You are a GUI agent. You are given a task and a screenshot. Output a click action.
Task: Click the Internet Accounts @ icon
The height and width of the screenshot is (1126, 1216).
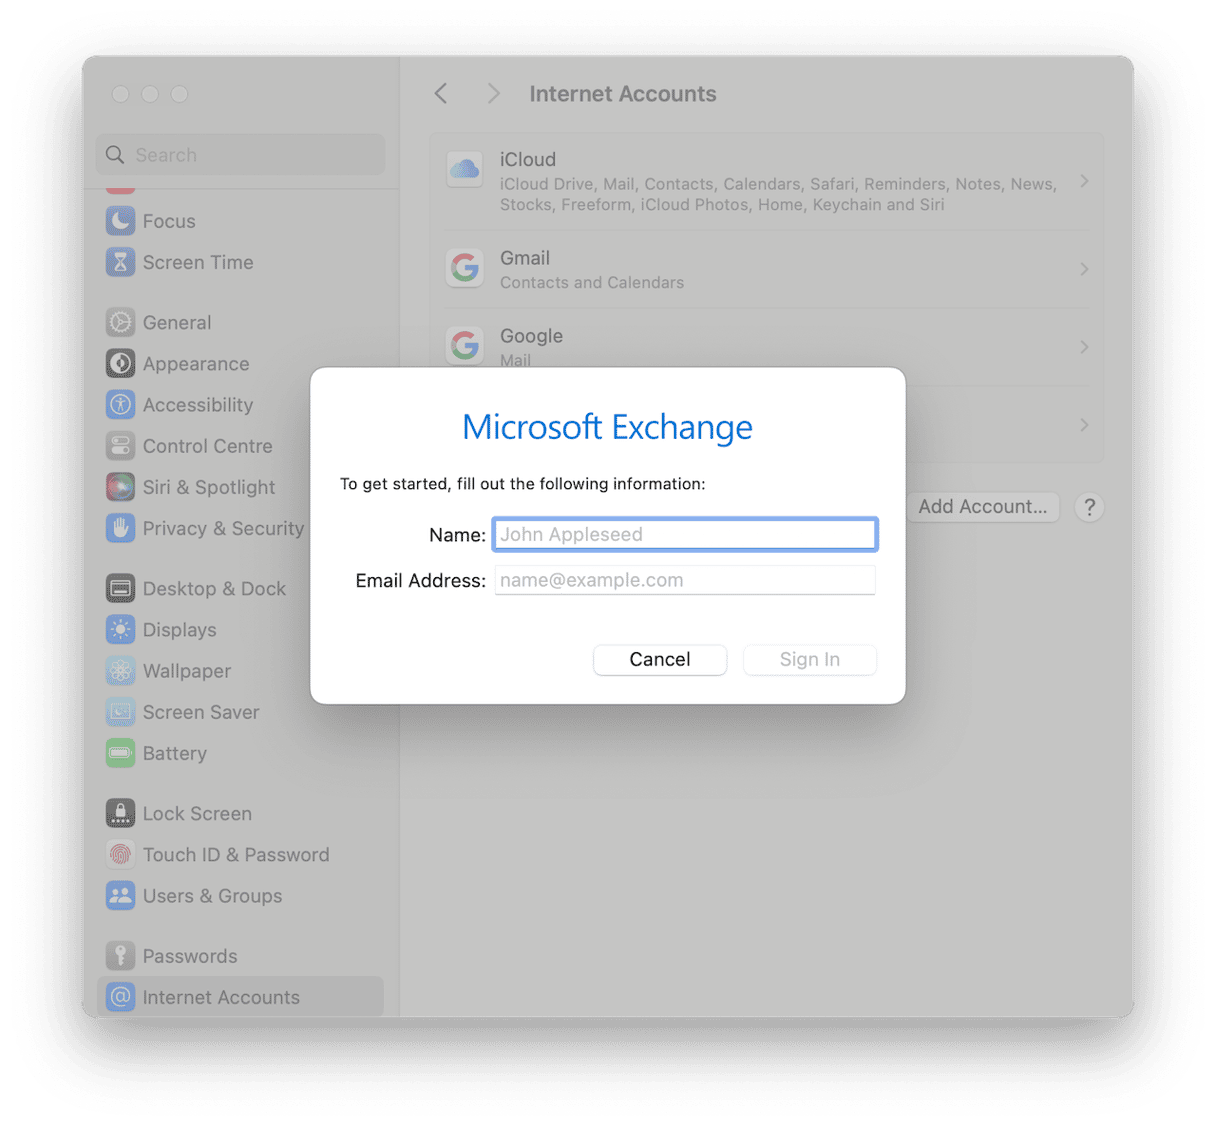pyautogui.click(x=120, y=997)
